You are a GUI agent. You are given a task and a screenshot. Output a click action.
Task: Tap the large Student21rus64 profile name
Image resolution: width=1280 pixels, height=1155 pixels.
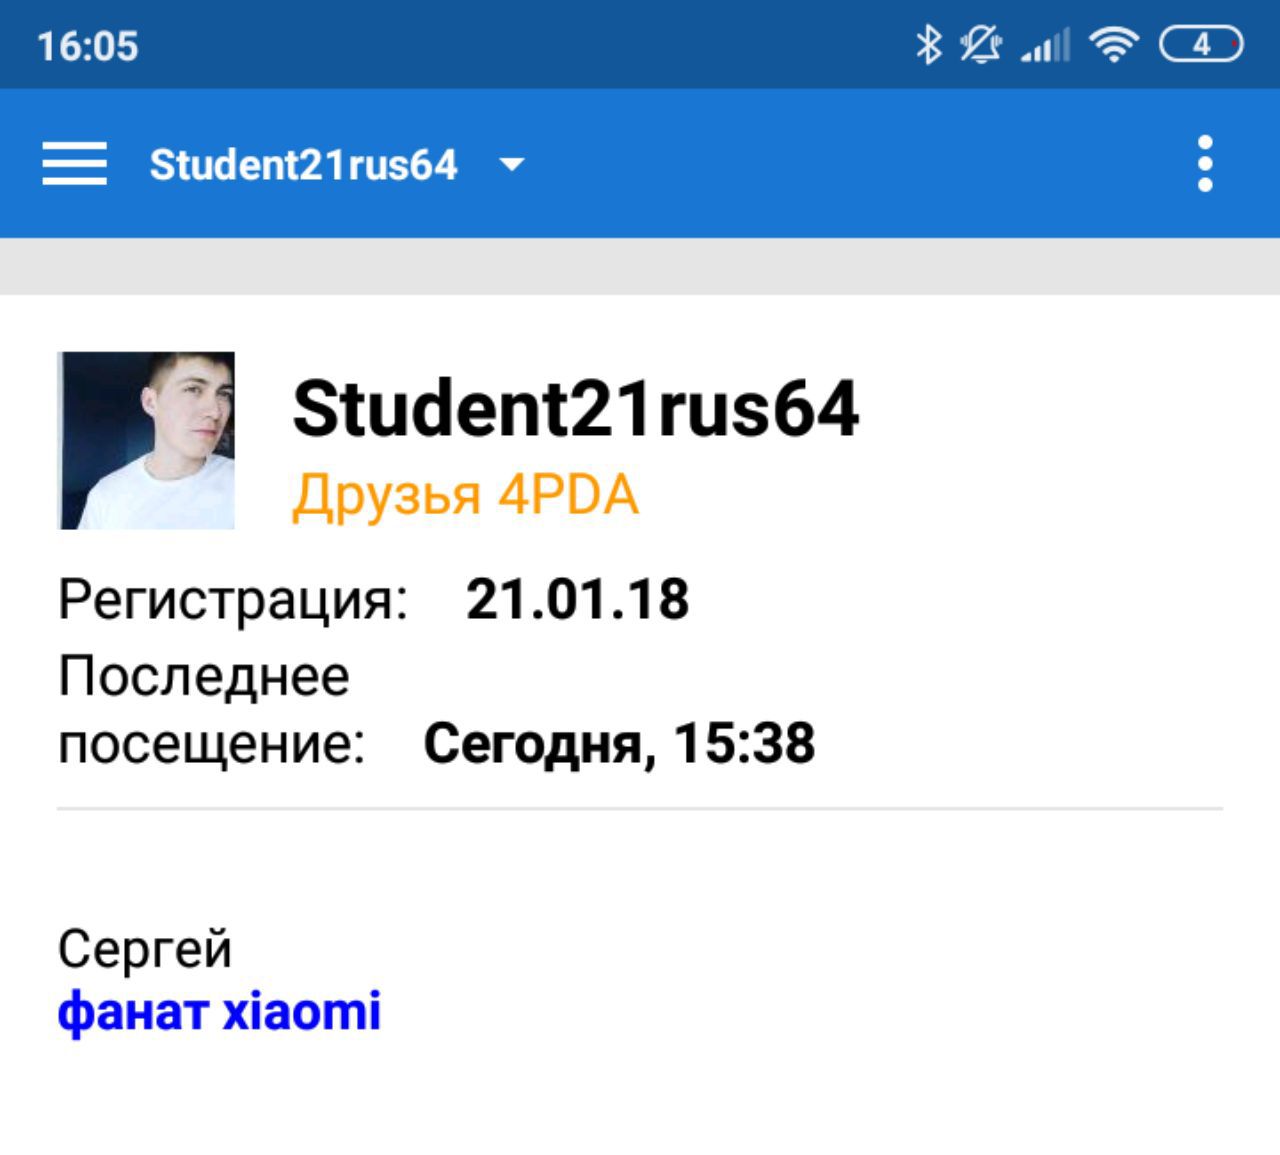pyautogui.click(x=575, y=409)
